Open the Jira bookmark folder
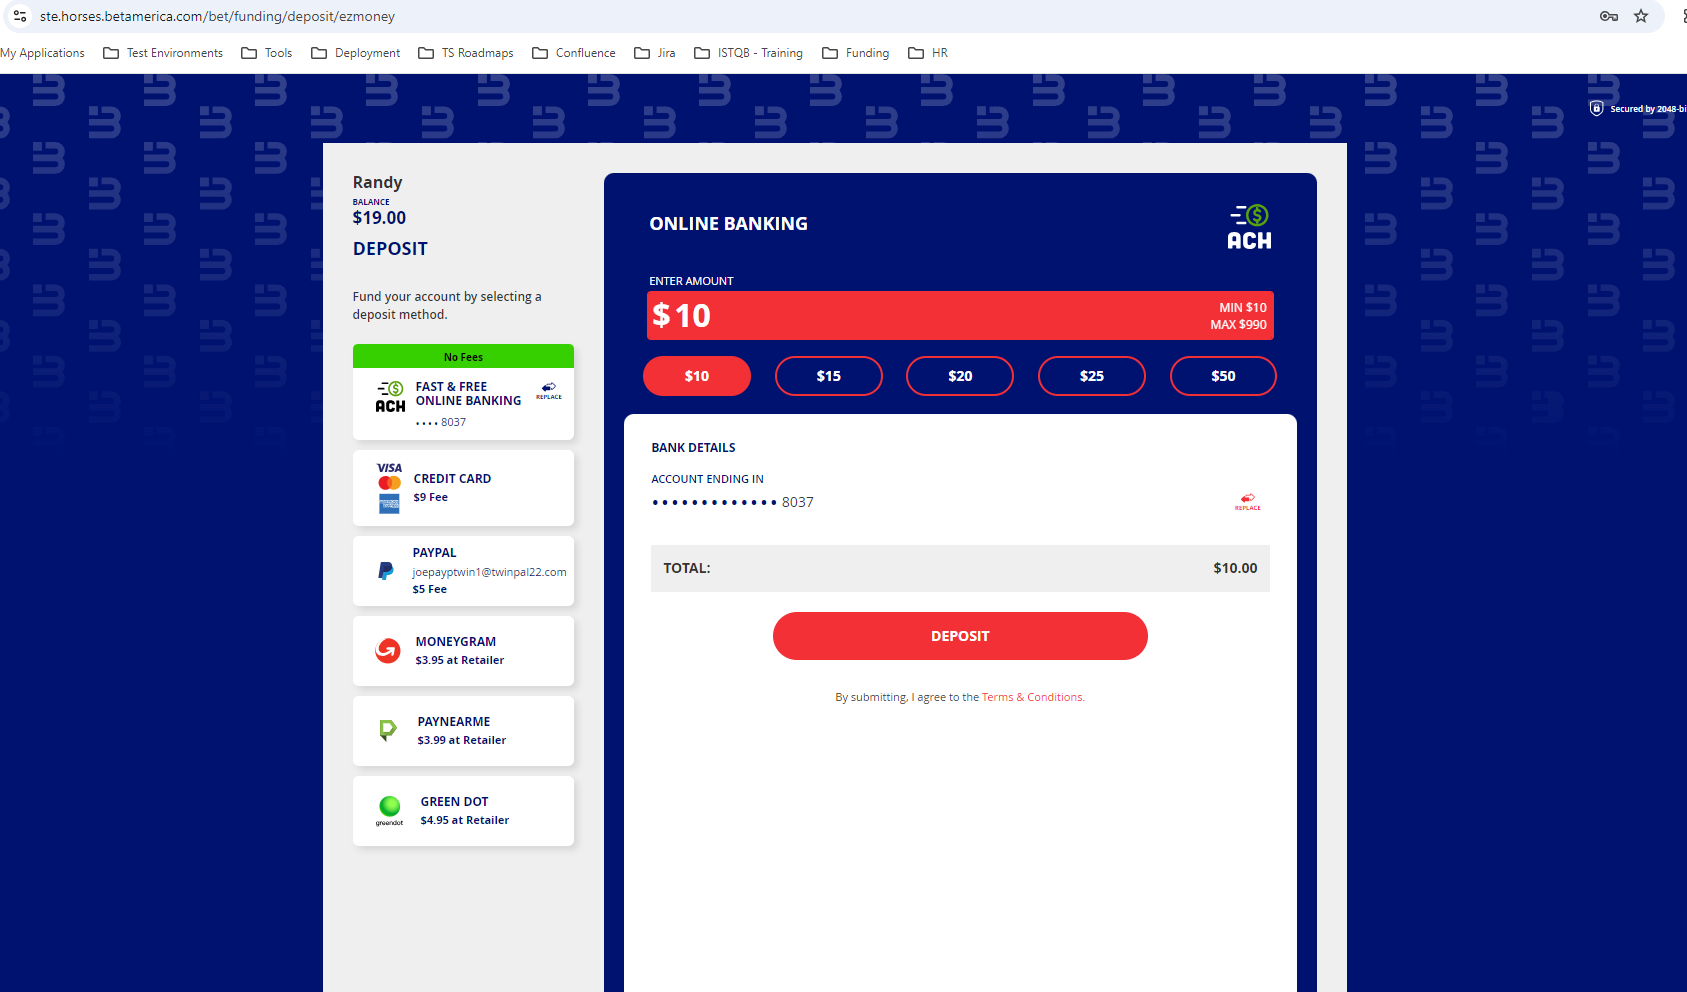The height and width of the screenshot is (992, 1687). pyautogui.click(x=655, y=53)
